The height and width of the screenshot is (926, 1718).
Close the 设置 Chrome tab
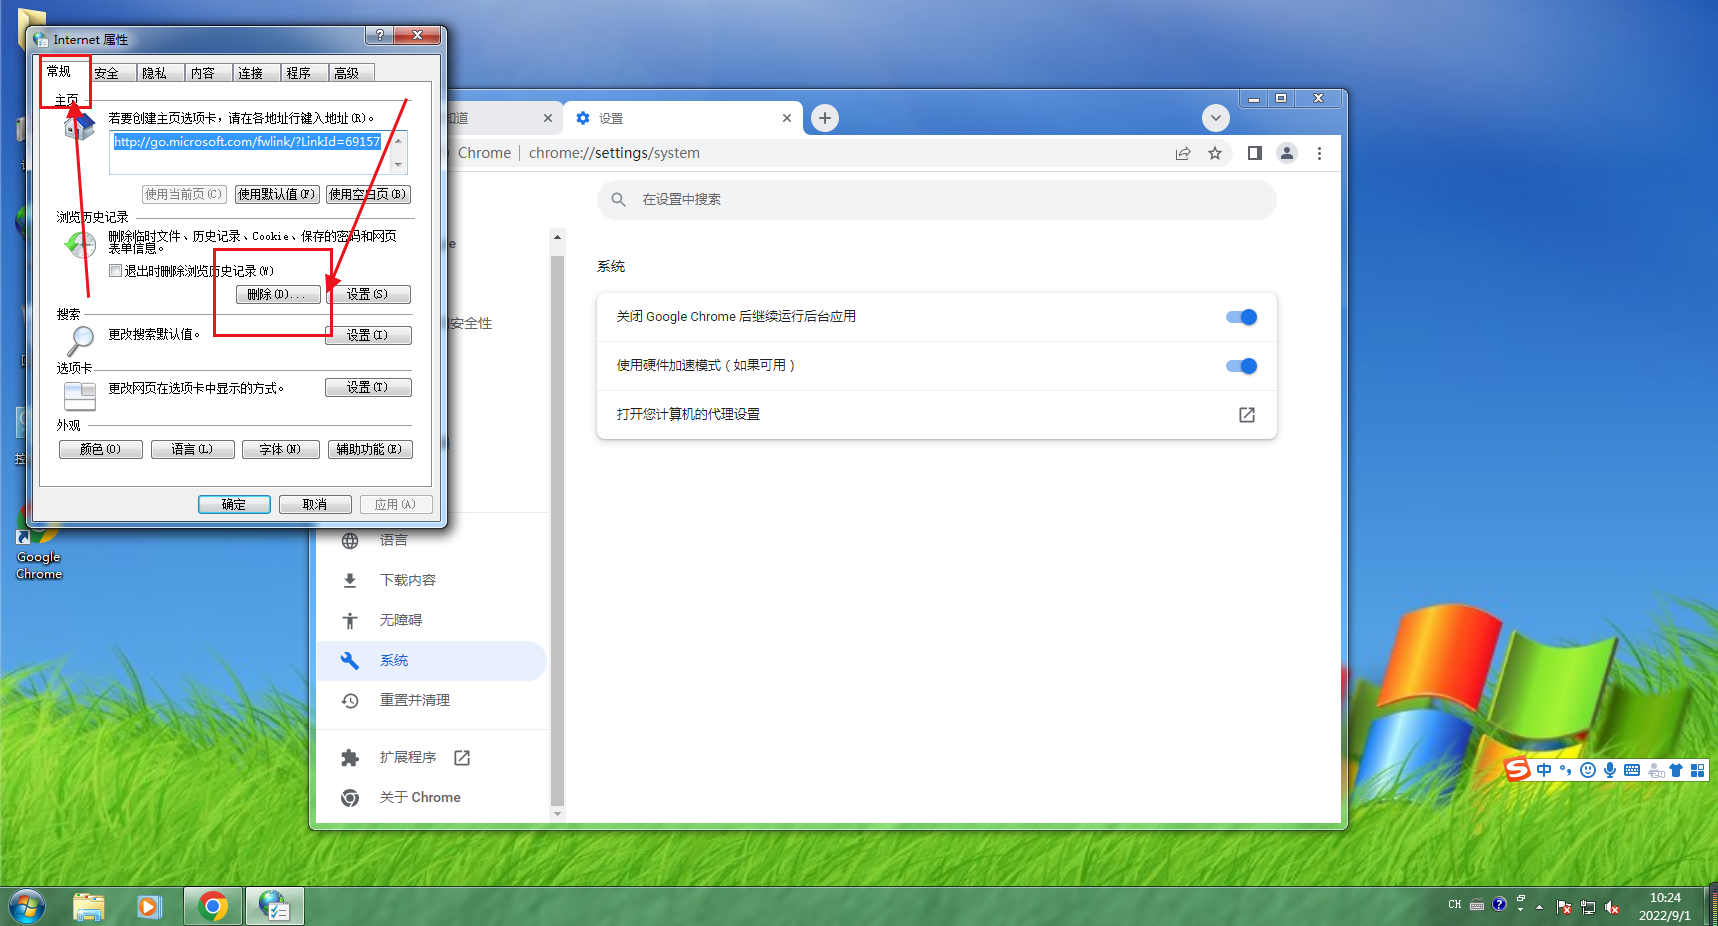click(x=787, y=118)
